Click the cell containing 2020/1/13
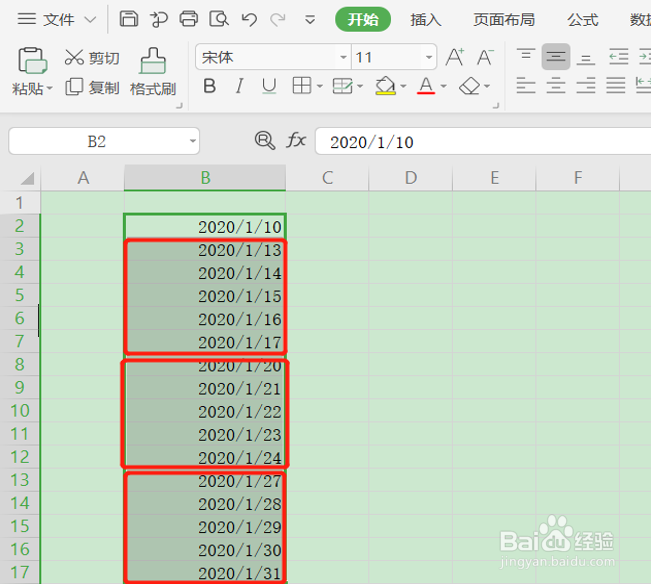651x584 pixels. 205,249
